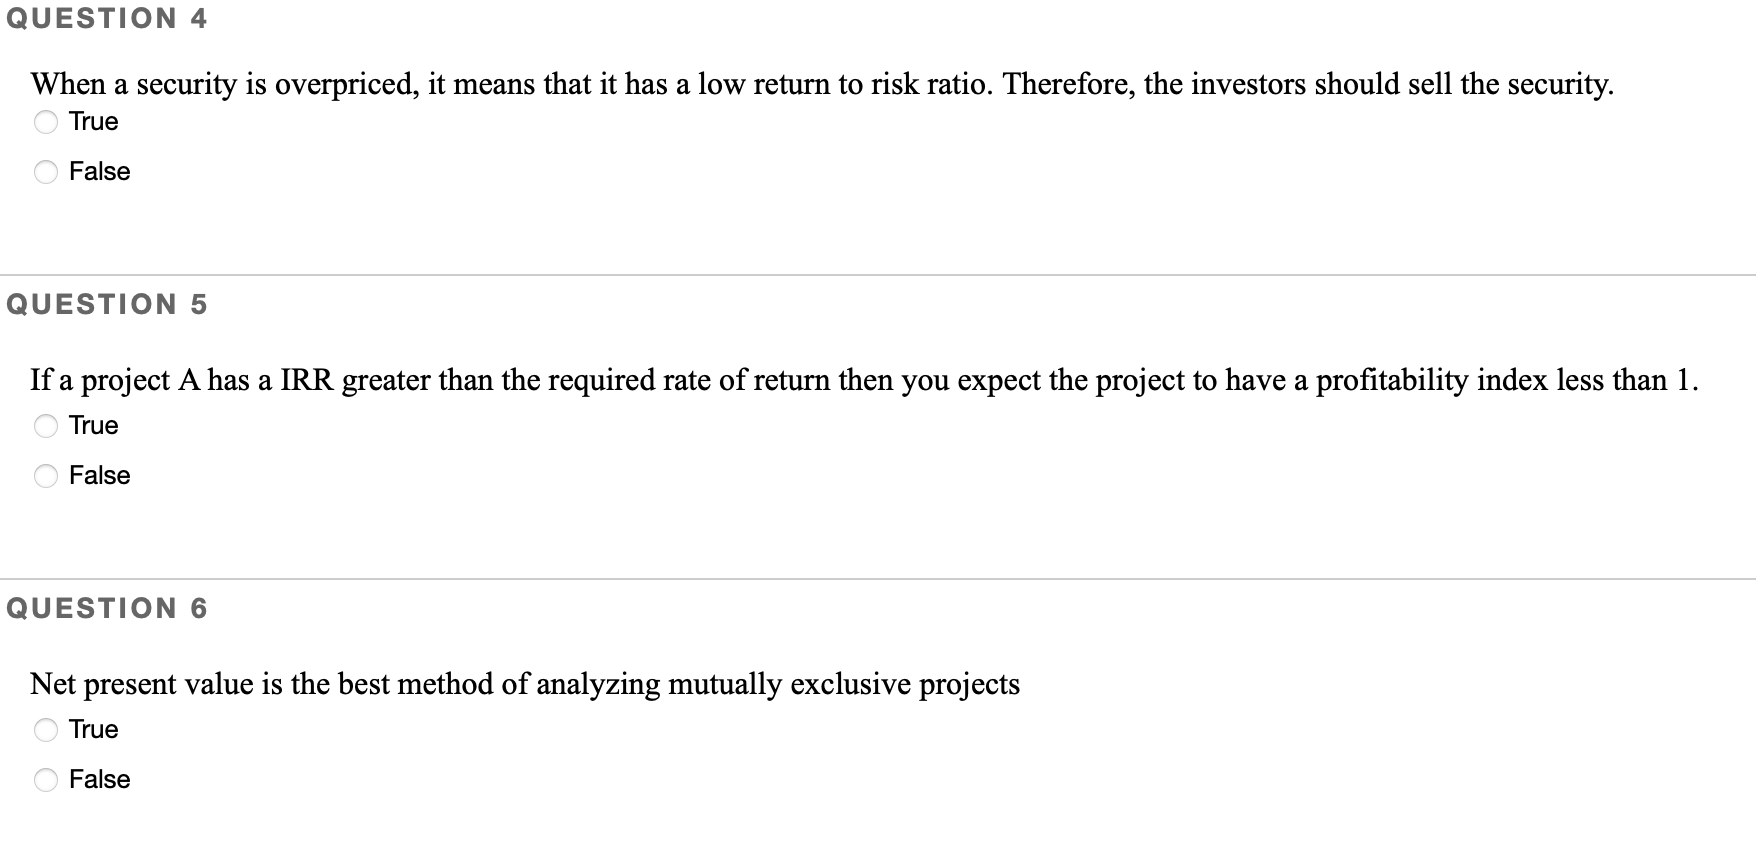
Task: Click the QUESTION 4 heading
Action: point(108,17)
